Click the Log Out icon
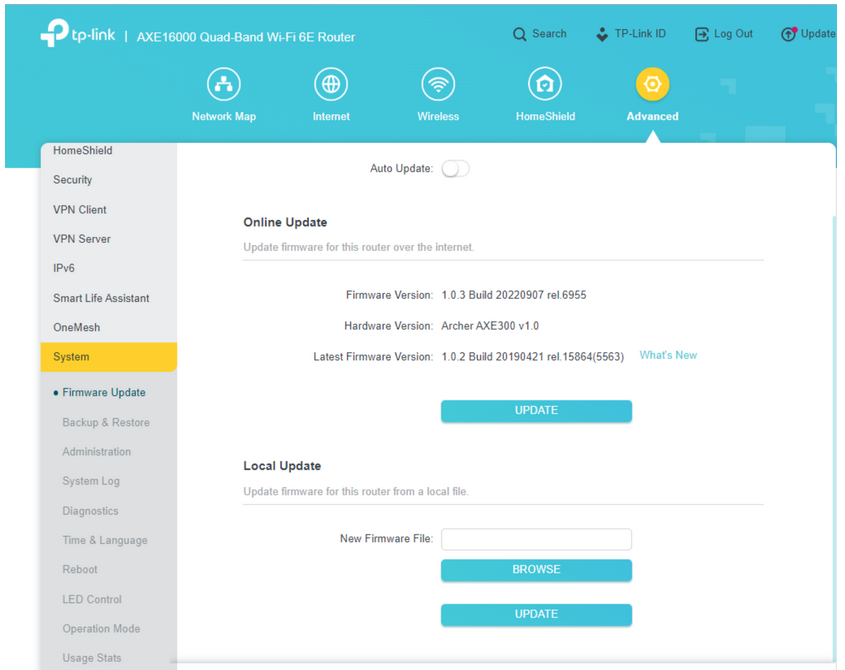The height and width of the screenshot is (670, 845). [702, 34]
